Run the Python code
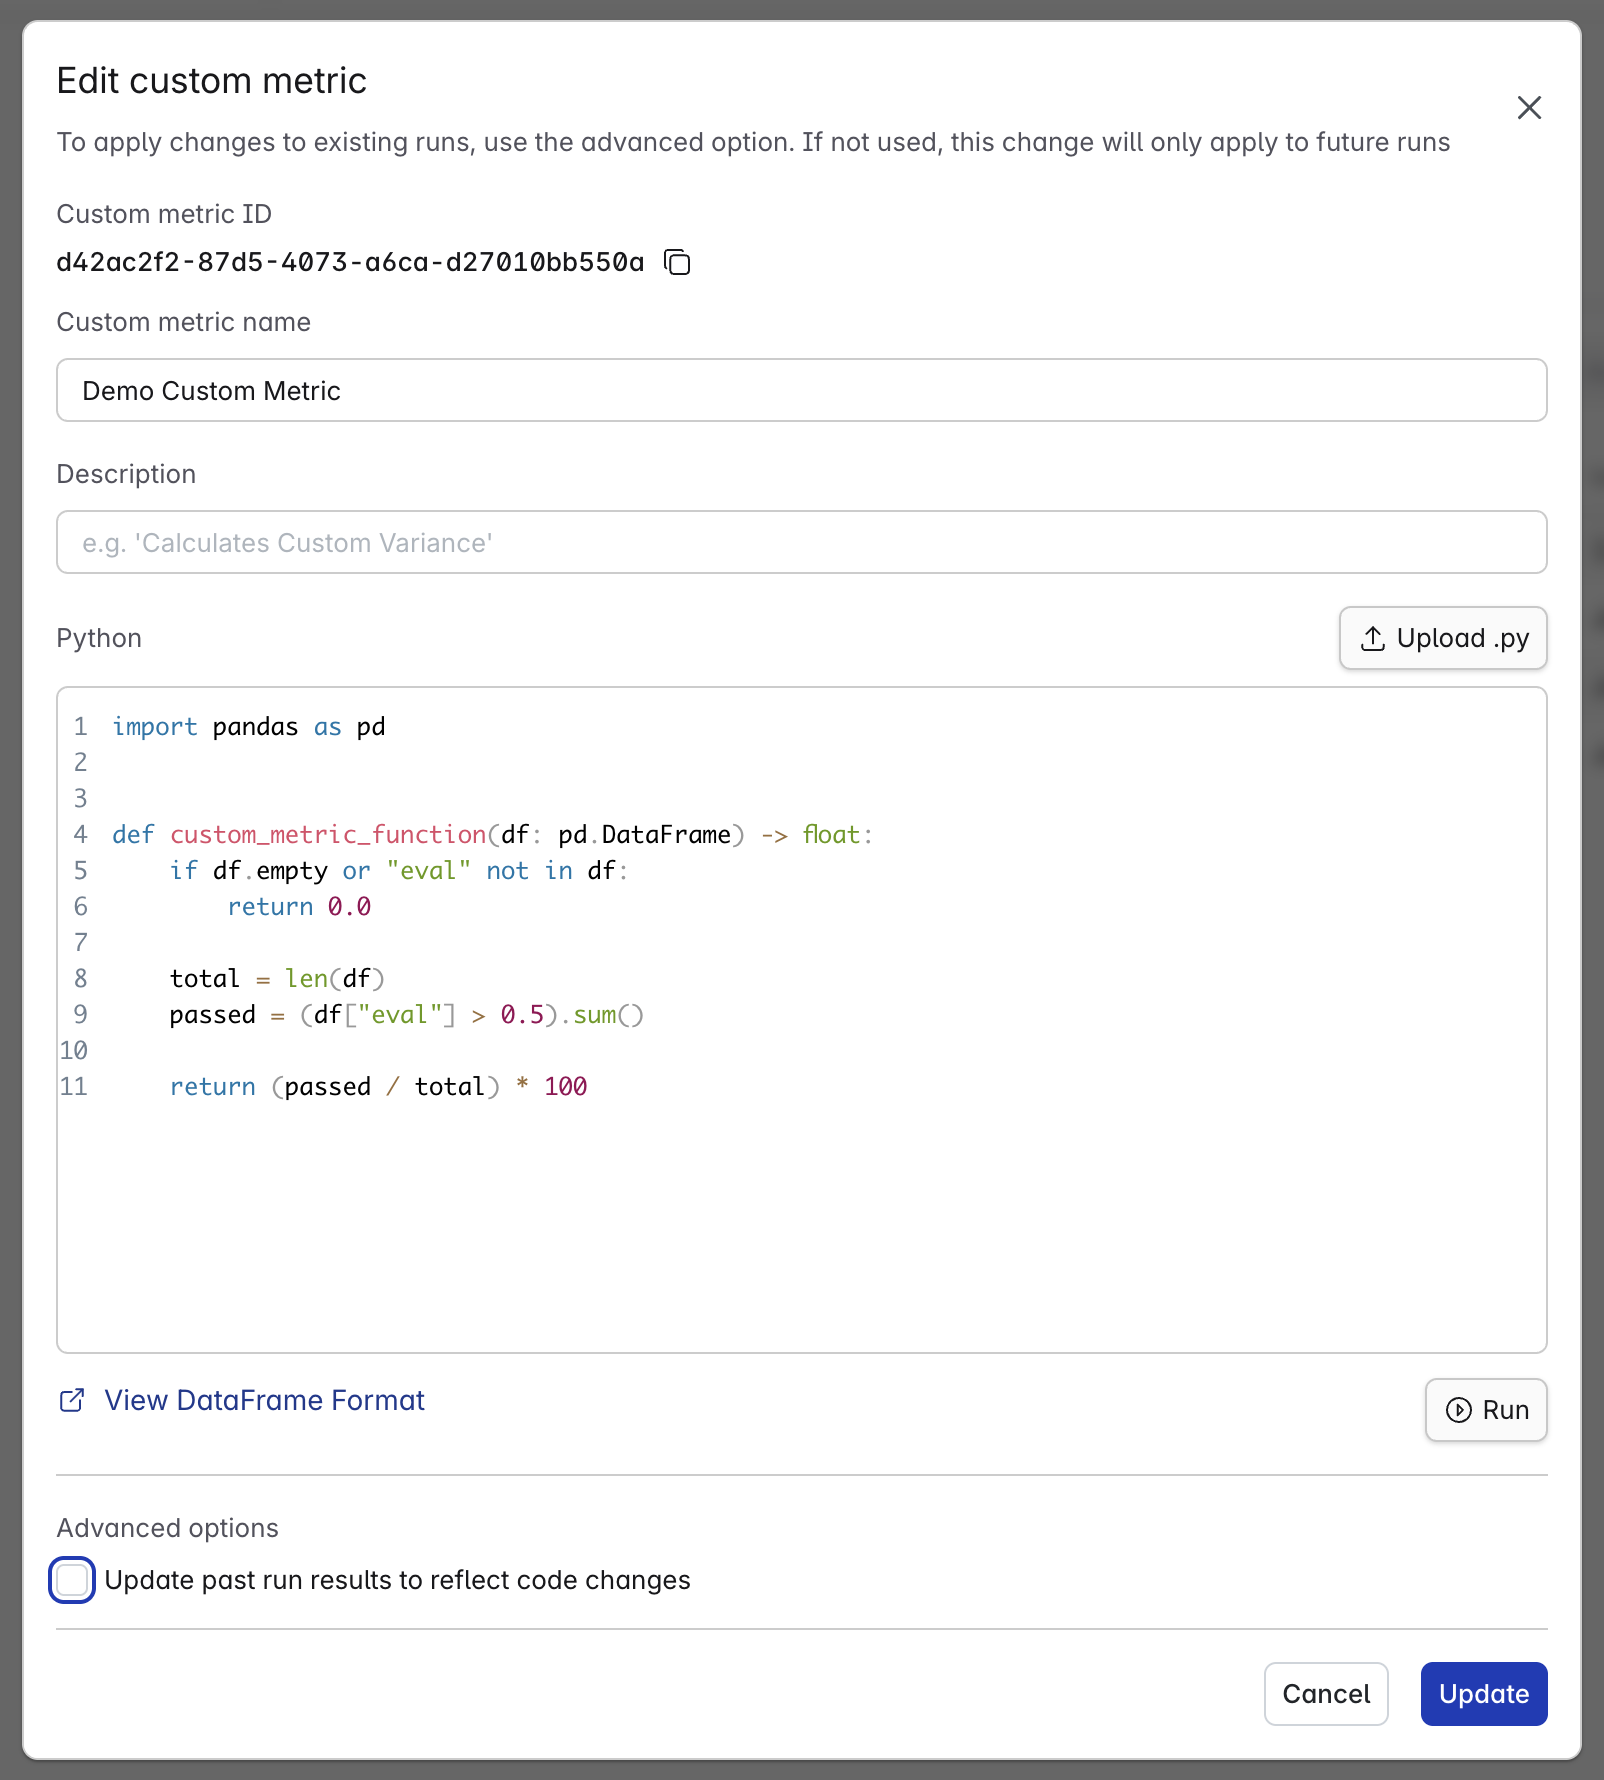Viewport: 1604px width, 1780px height. pos(1486,1410)
